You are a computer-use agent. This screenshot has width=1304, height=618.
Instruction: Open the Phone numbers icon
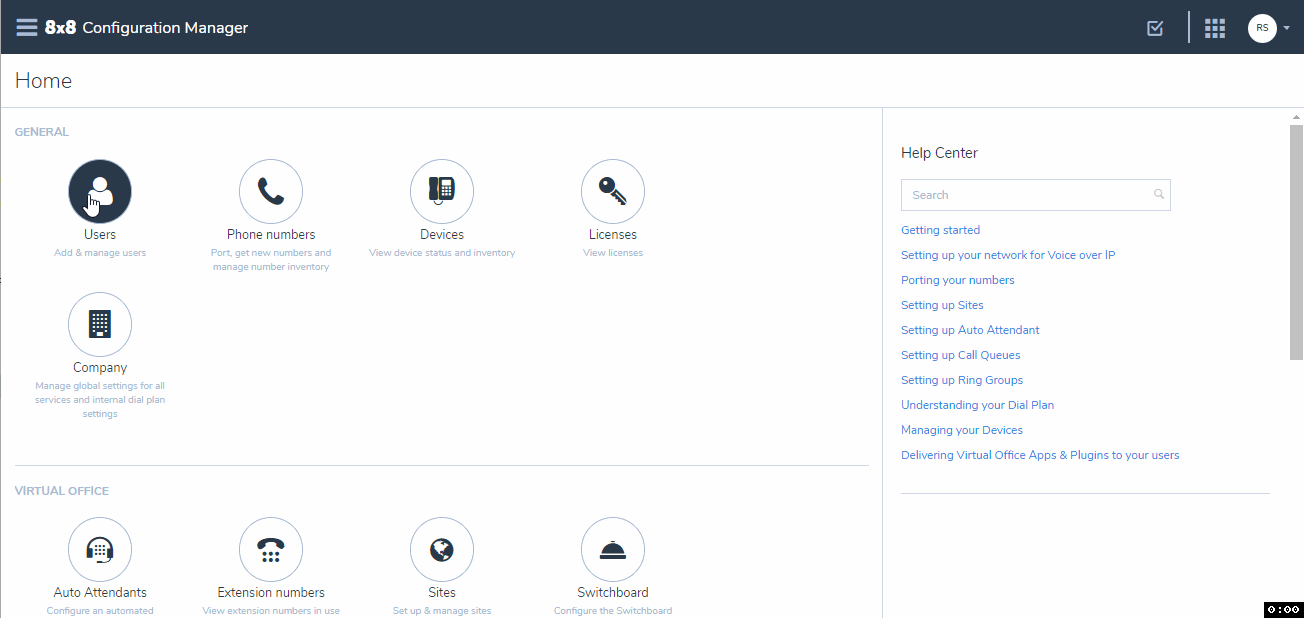tap(271, 191)
